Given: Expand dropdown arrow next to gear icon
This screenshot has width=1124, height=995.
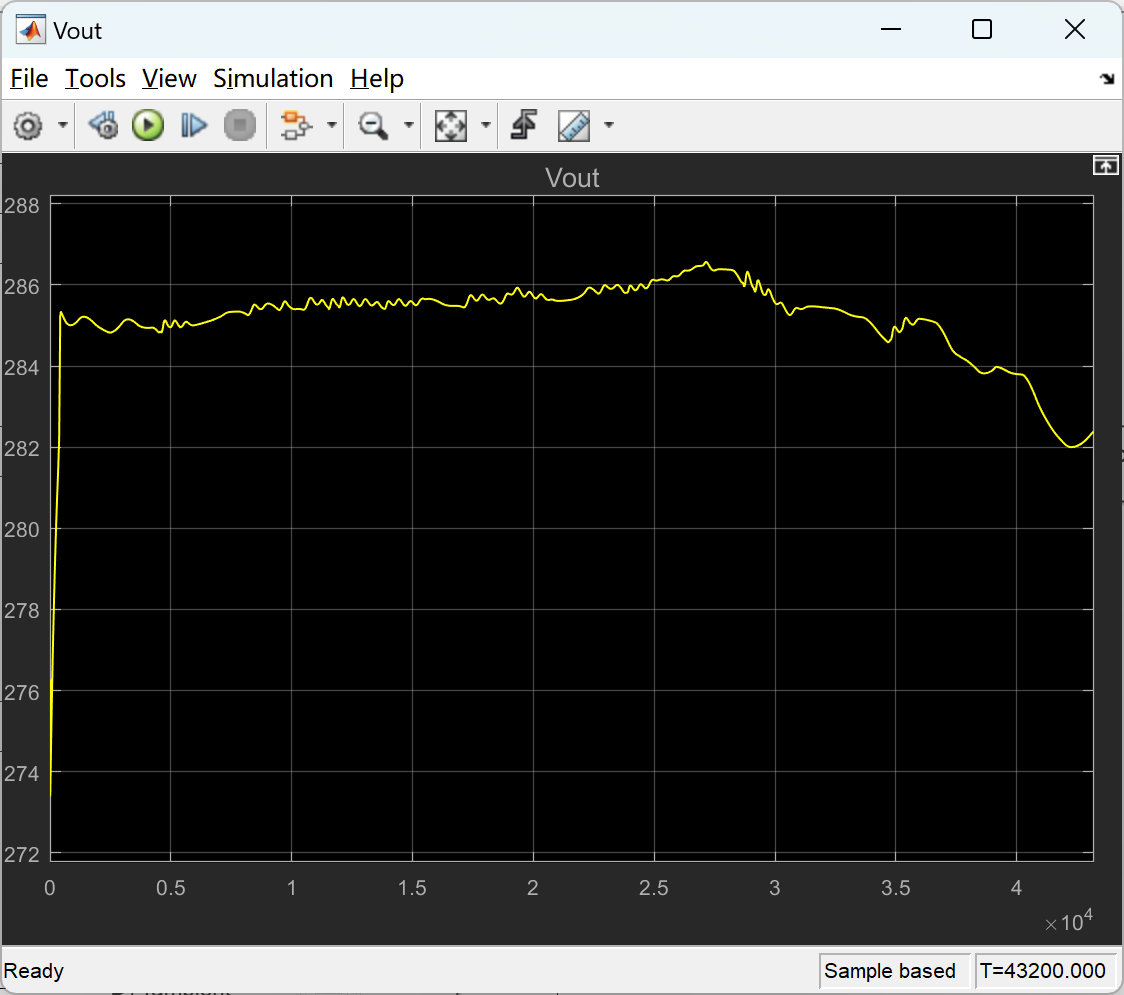Looking at the screenshot, I should [63, 126].
